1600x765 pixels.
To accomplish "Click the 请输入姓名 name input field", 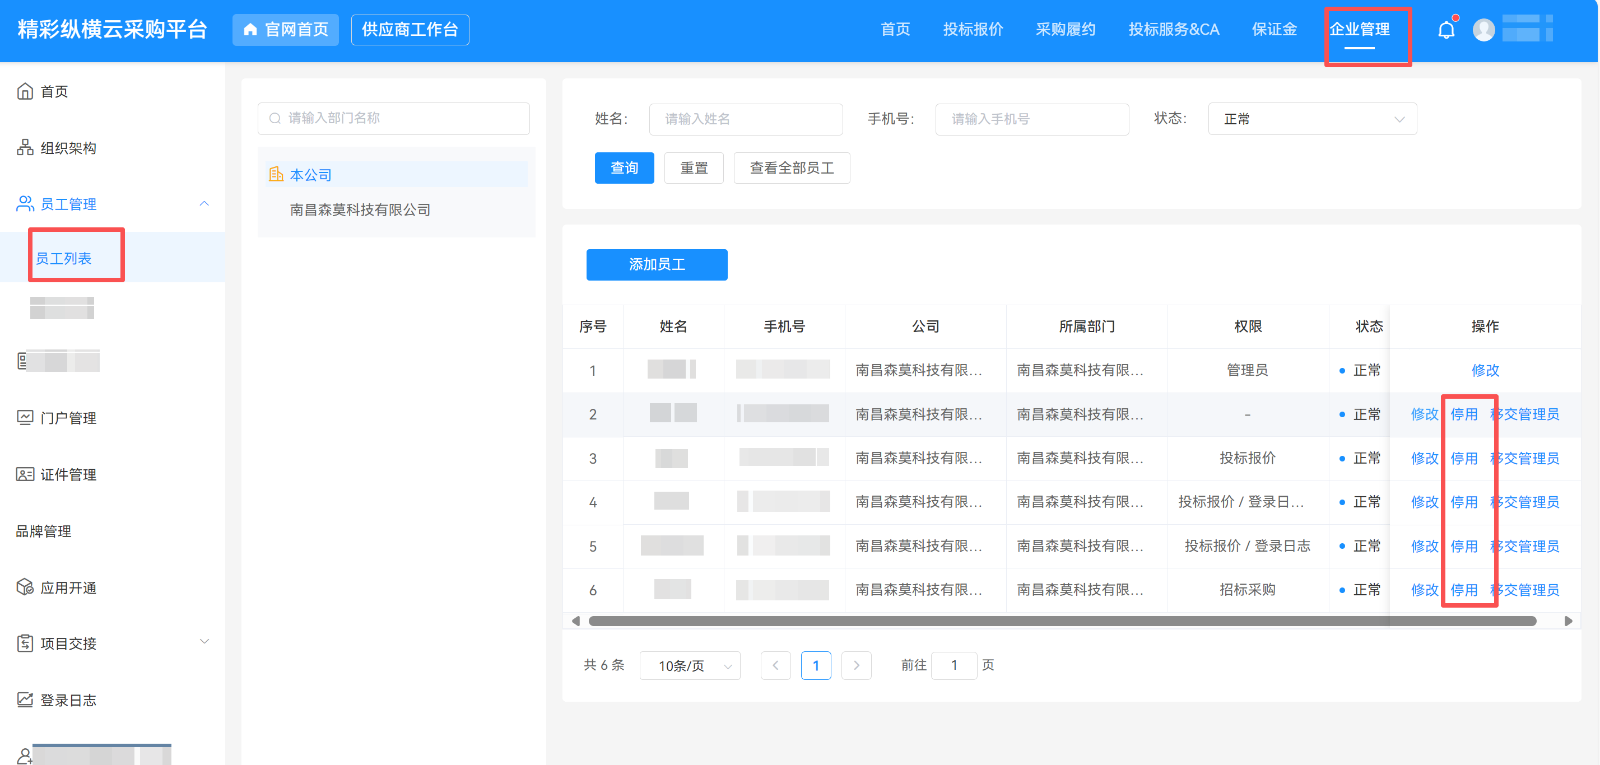I will pyautogui.click(x=745, y=119).
